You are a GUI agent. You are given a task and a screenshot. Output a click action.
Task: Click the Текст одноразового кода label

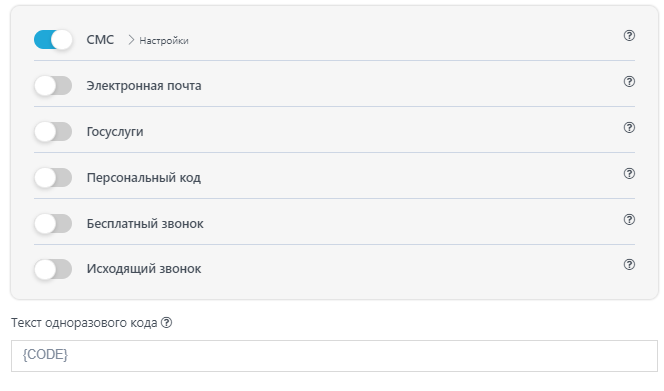[84, 323]
